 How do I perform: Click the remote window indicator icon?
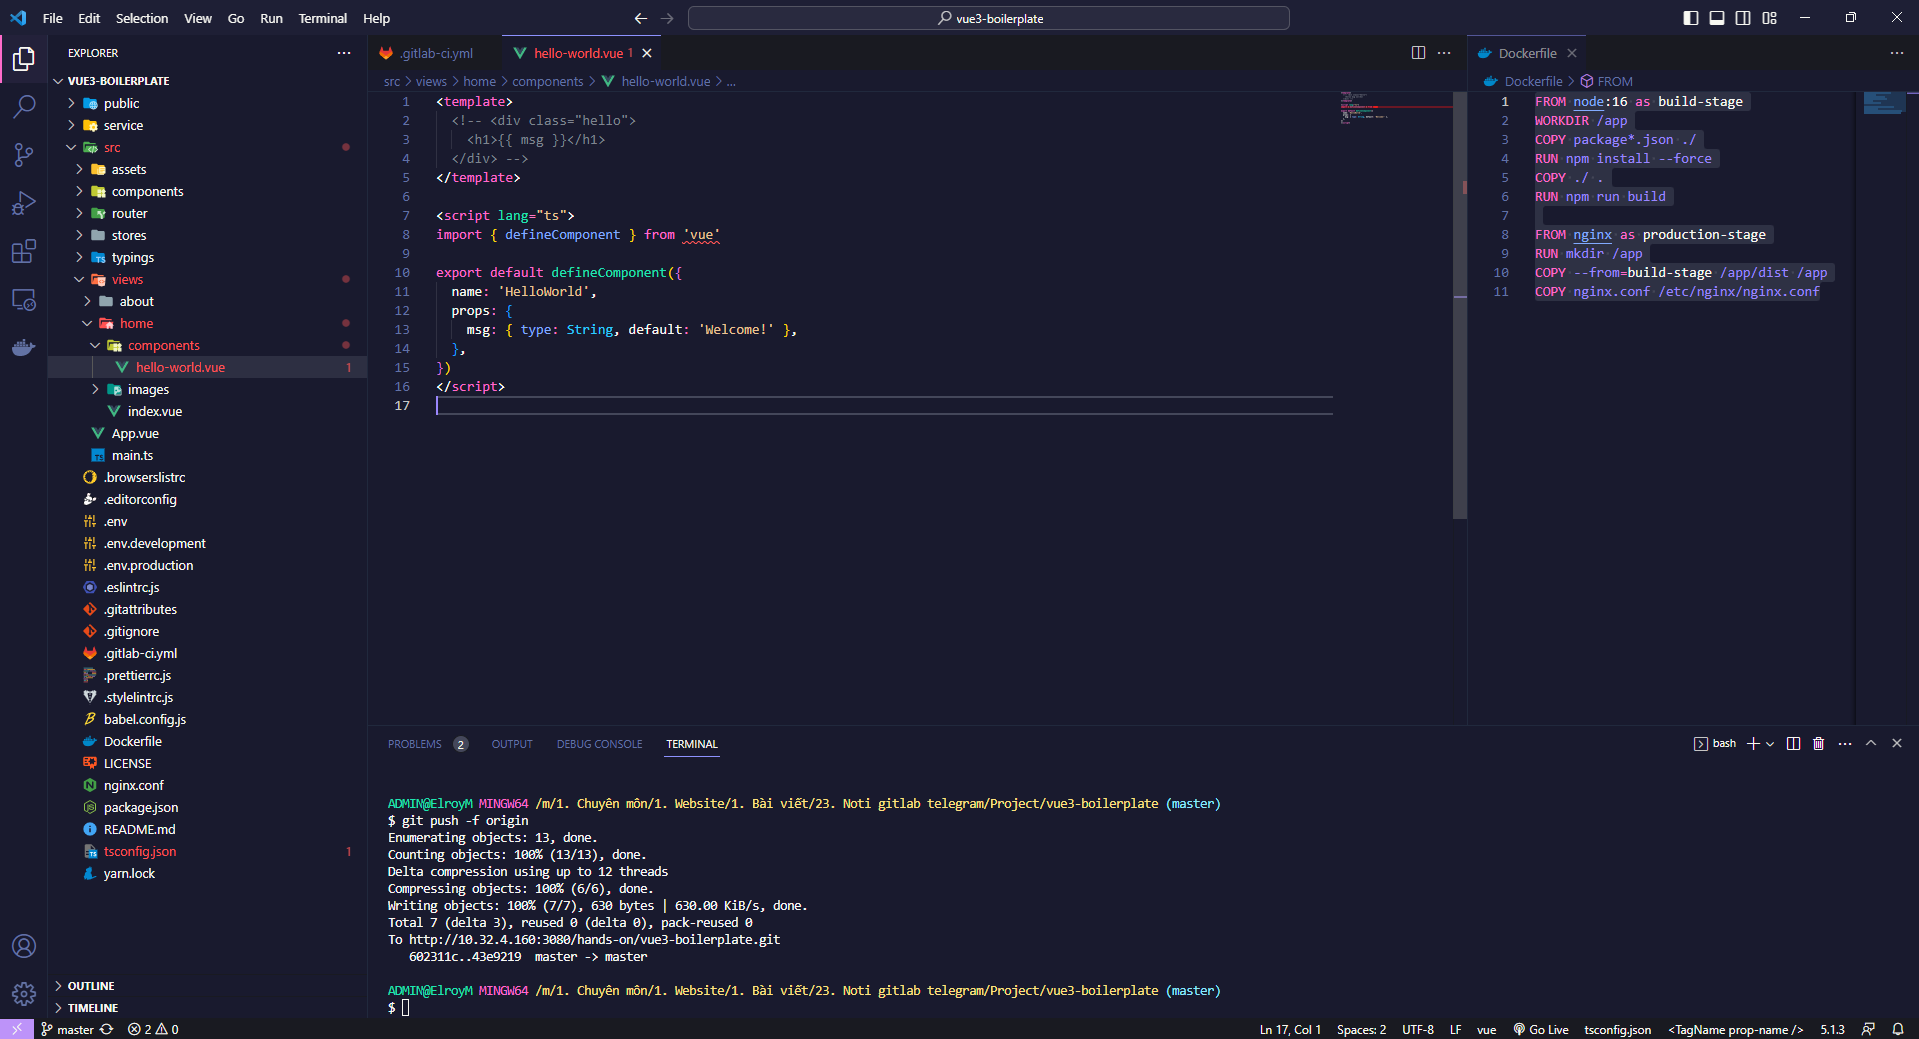(17, 1029)
